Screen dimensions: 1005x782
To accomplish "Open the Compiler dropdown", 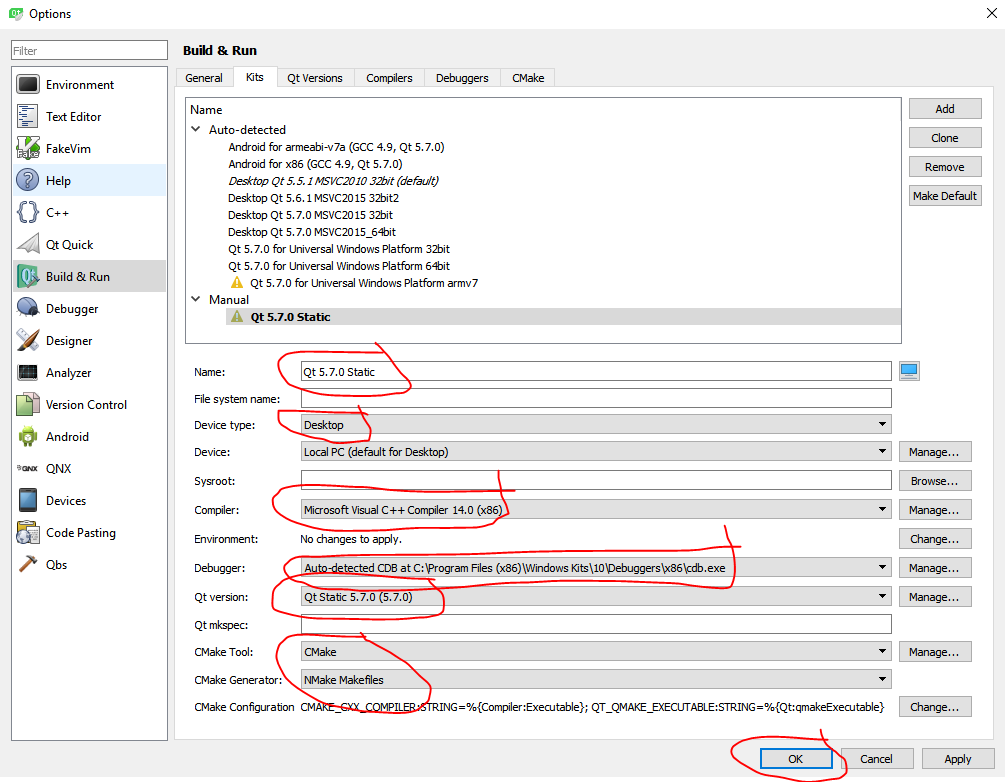I will (x=596, y=510).
